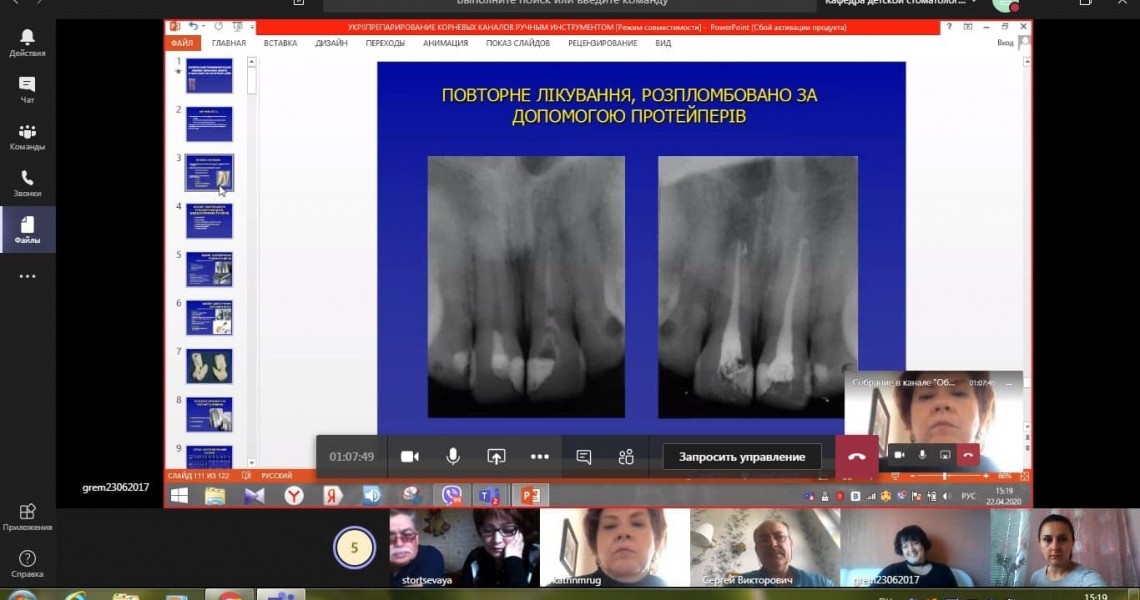Toggle the camera in call controls
This screenshot has width=1140, height=600.
[x=409, y=457]
